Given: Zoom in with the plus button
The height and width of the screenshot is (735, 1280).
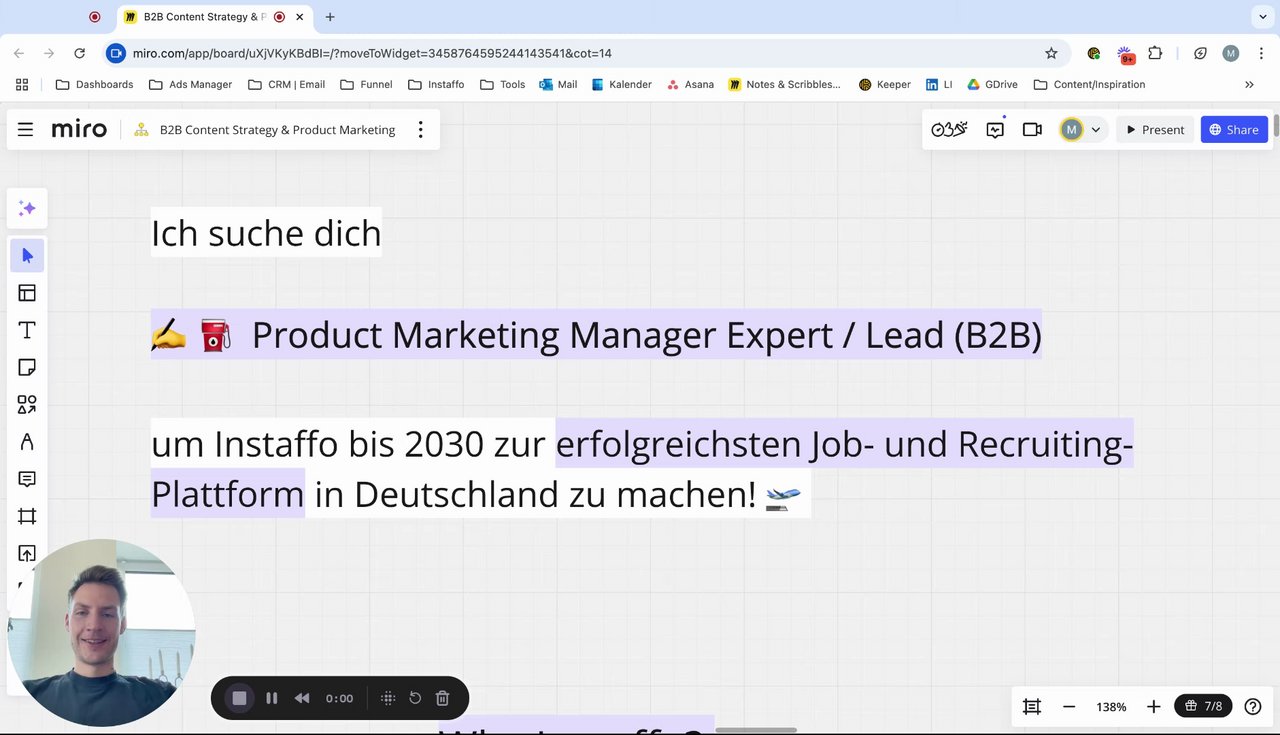Looking at the screenshot, I should point(1153,706).
